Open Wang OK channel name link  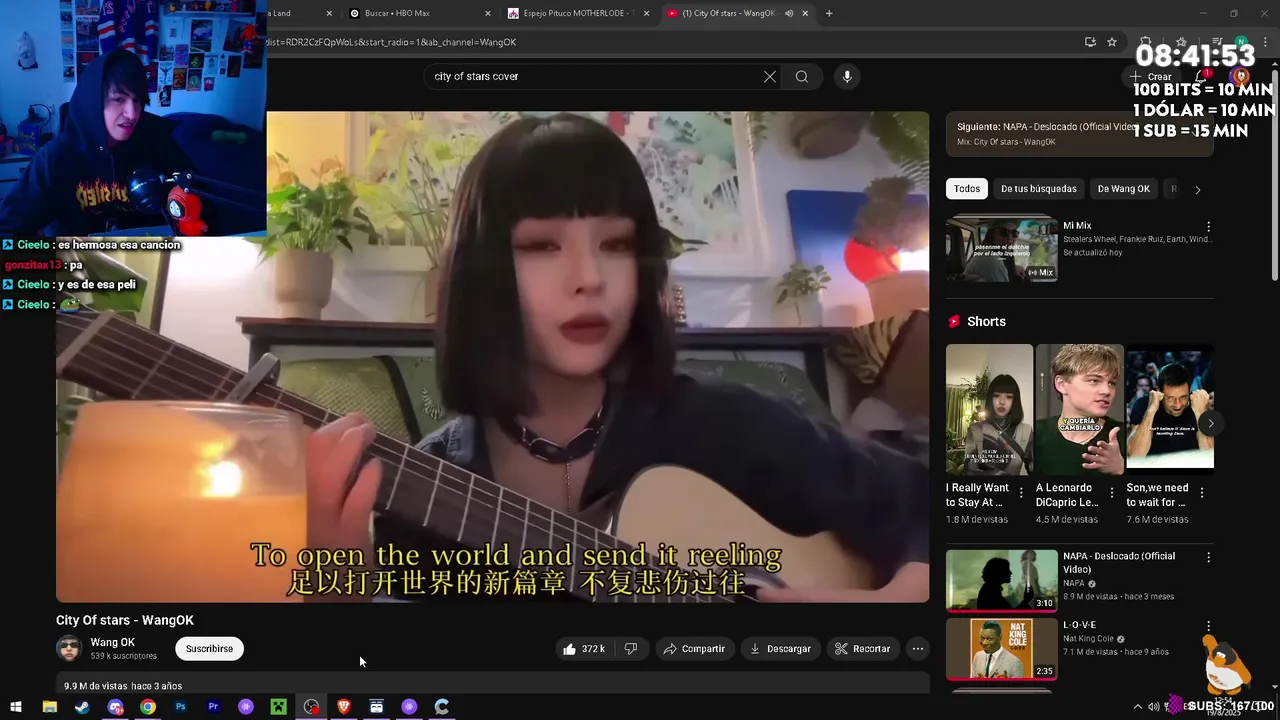(113, 643)
